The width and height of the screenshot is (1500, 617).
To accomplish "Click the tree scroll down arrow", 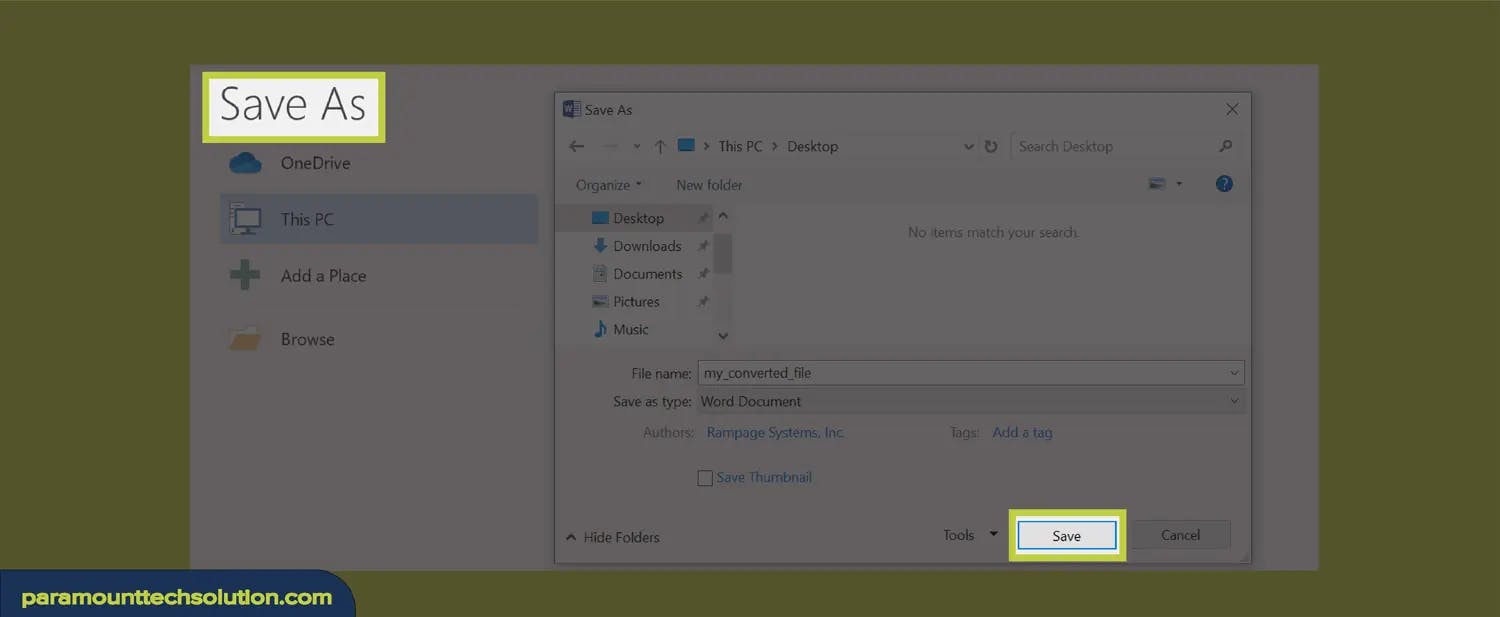I will pos(724,337).
